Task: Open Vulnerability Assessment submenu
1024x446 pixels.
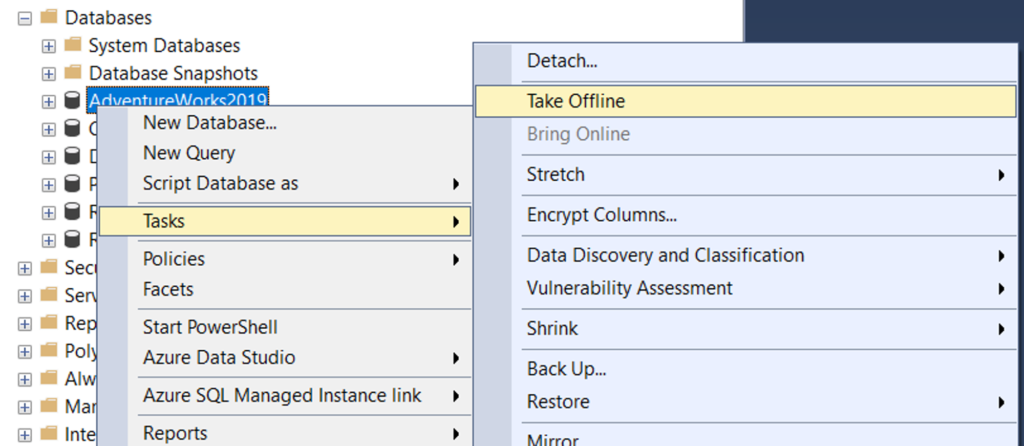Action: (745, 288)
